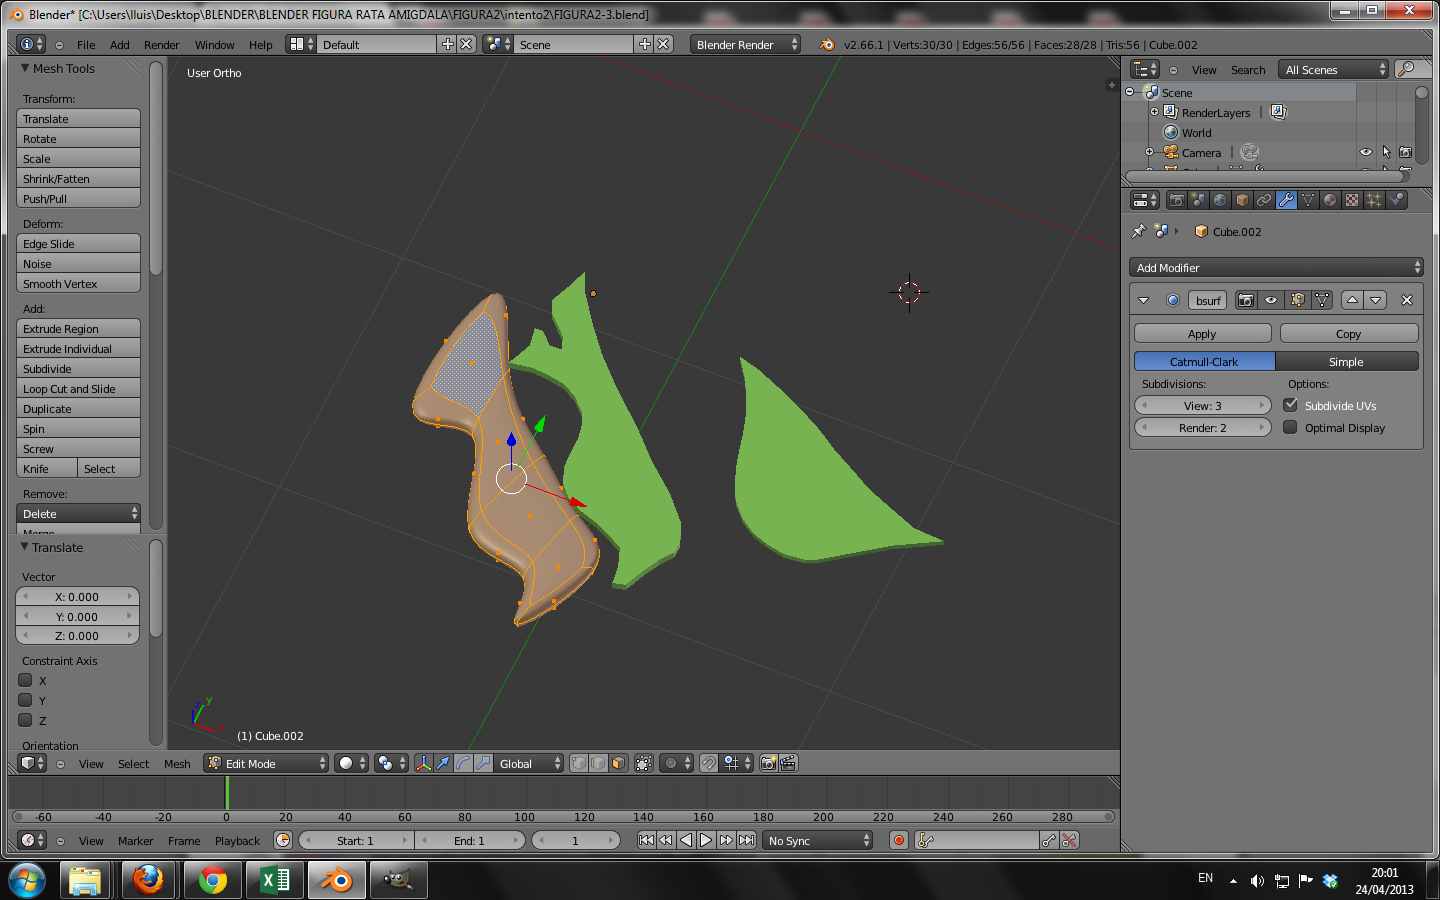The height and width of the screenshot is (900, 1440).
Task: Click the auto-keyframe record button
Action: (899, 840)
